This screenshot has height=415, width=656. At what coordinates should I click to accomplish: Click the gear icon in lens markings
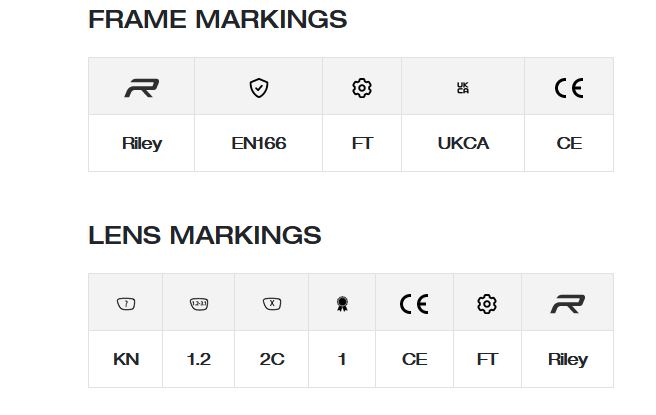click(x=487, y=304)
